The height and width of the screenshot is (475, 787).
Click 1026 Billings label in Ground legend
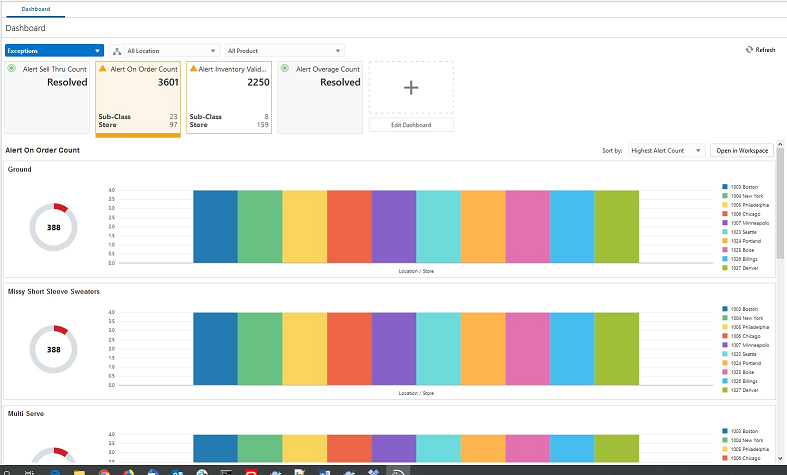tap(744, 259)
